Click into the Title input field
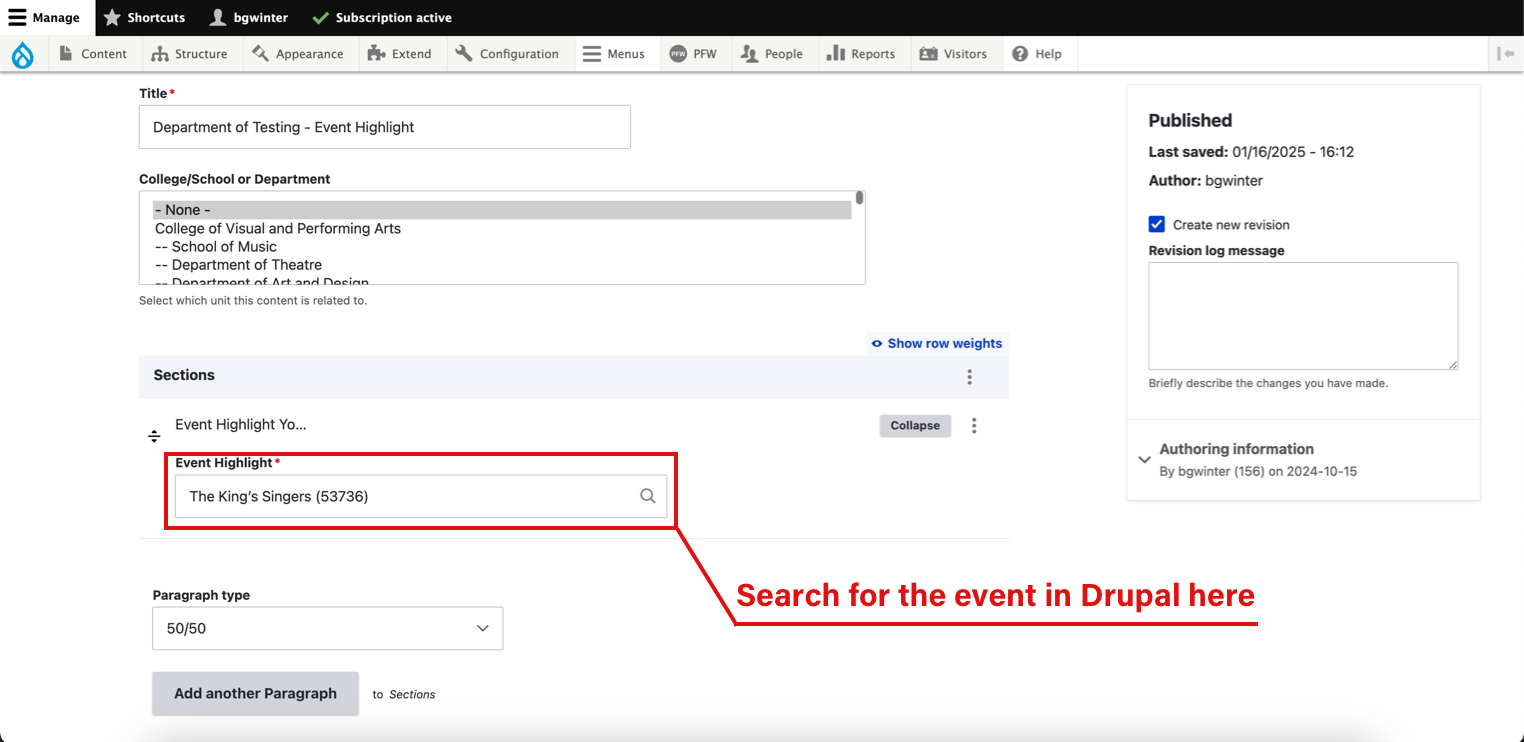 click(385, 127)
